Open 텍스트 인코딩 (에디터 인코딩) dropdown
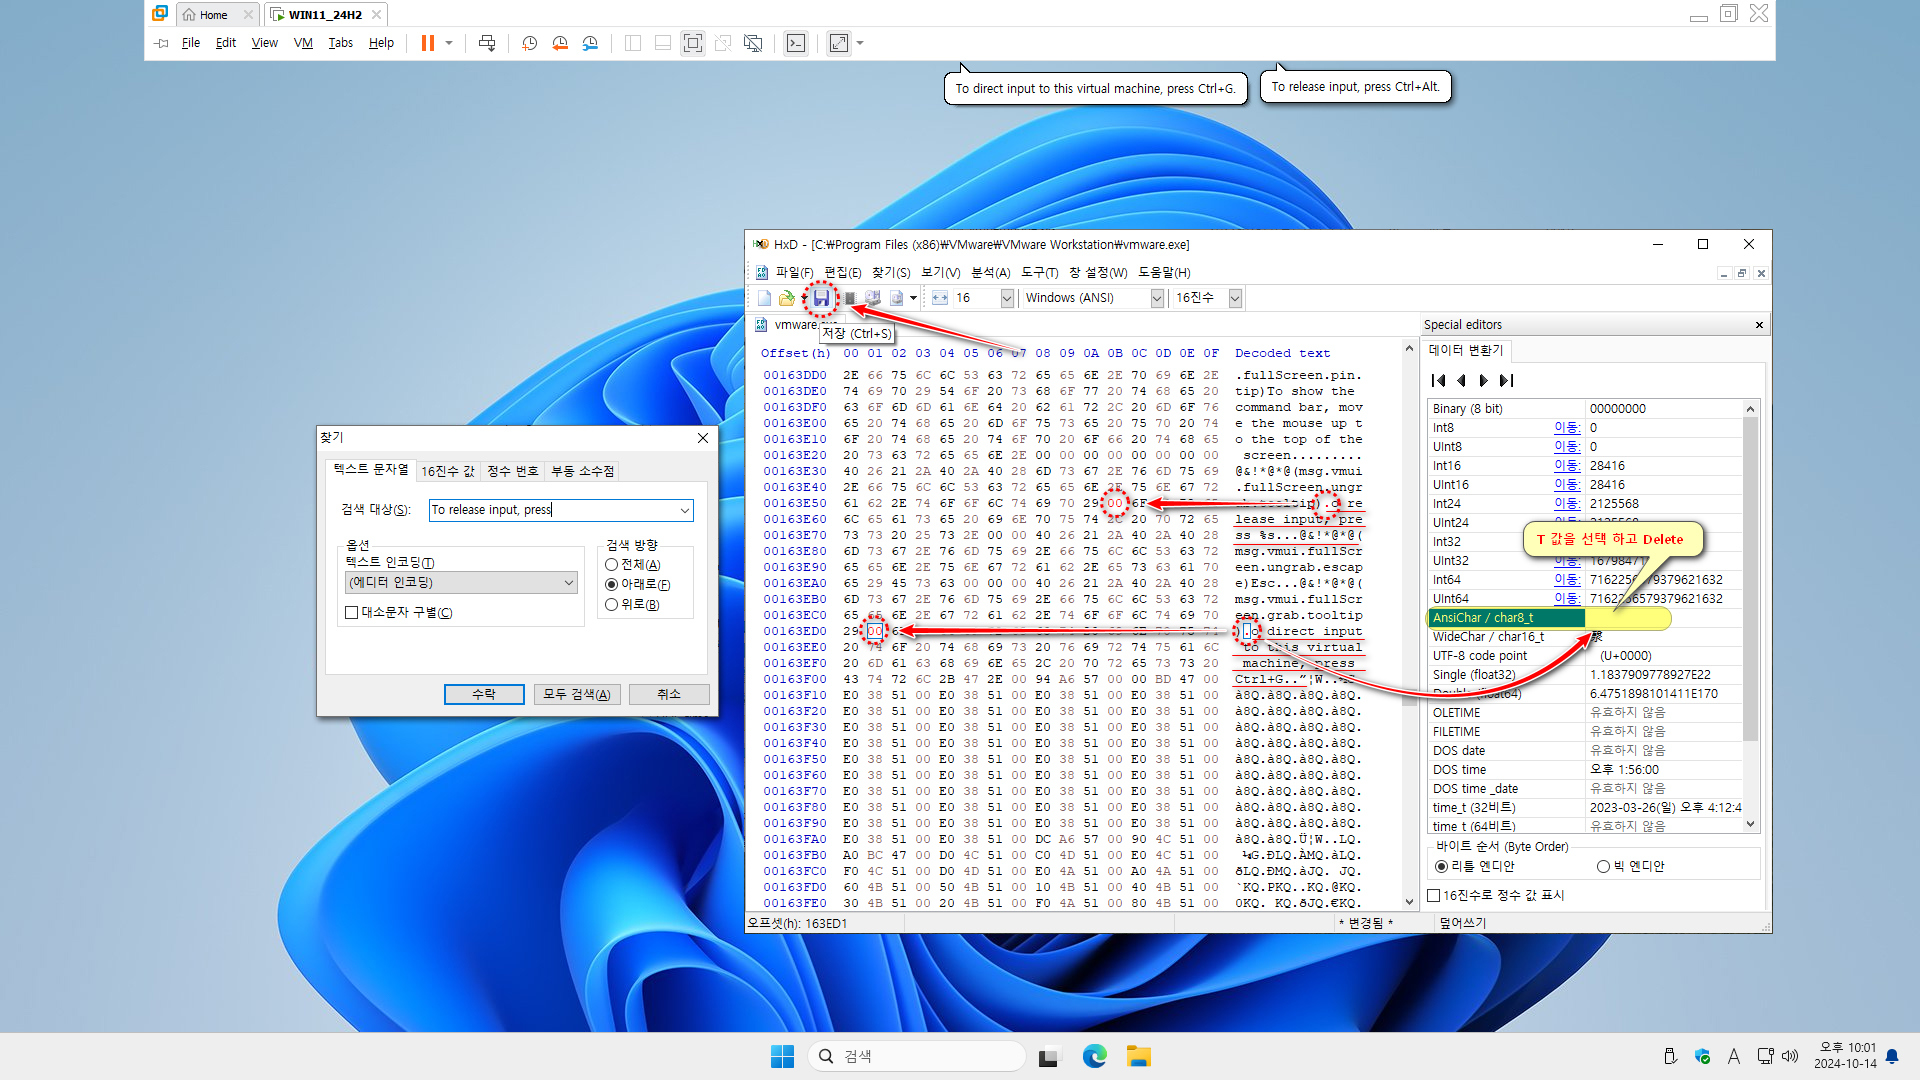The image size is (1920, 1080). pyautogui.click(x=461, y=583)
